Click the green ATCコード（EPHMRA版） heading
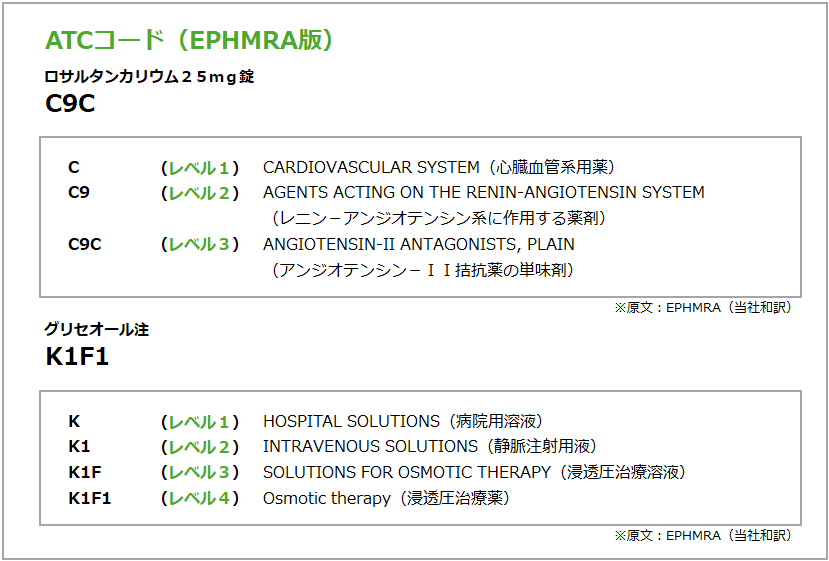Viewport: 829px width, 561px height. (x=189, y=40)
